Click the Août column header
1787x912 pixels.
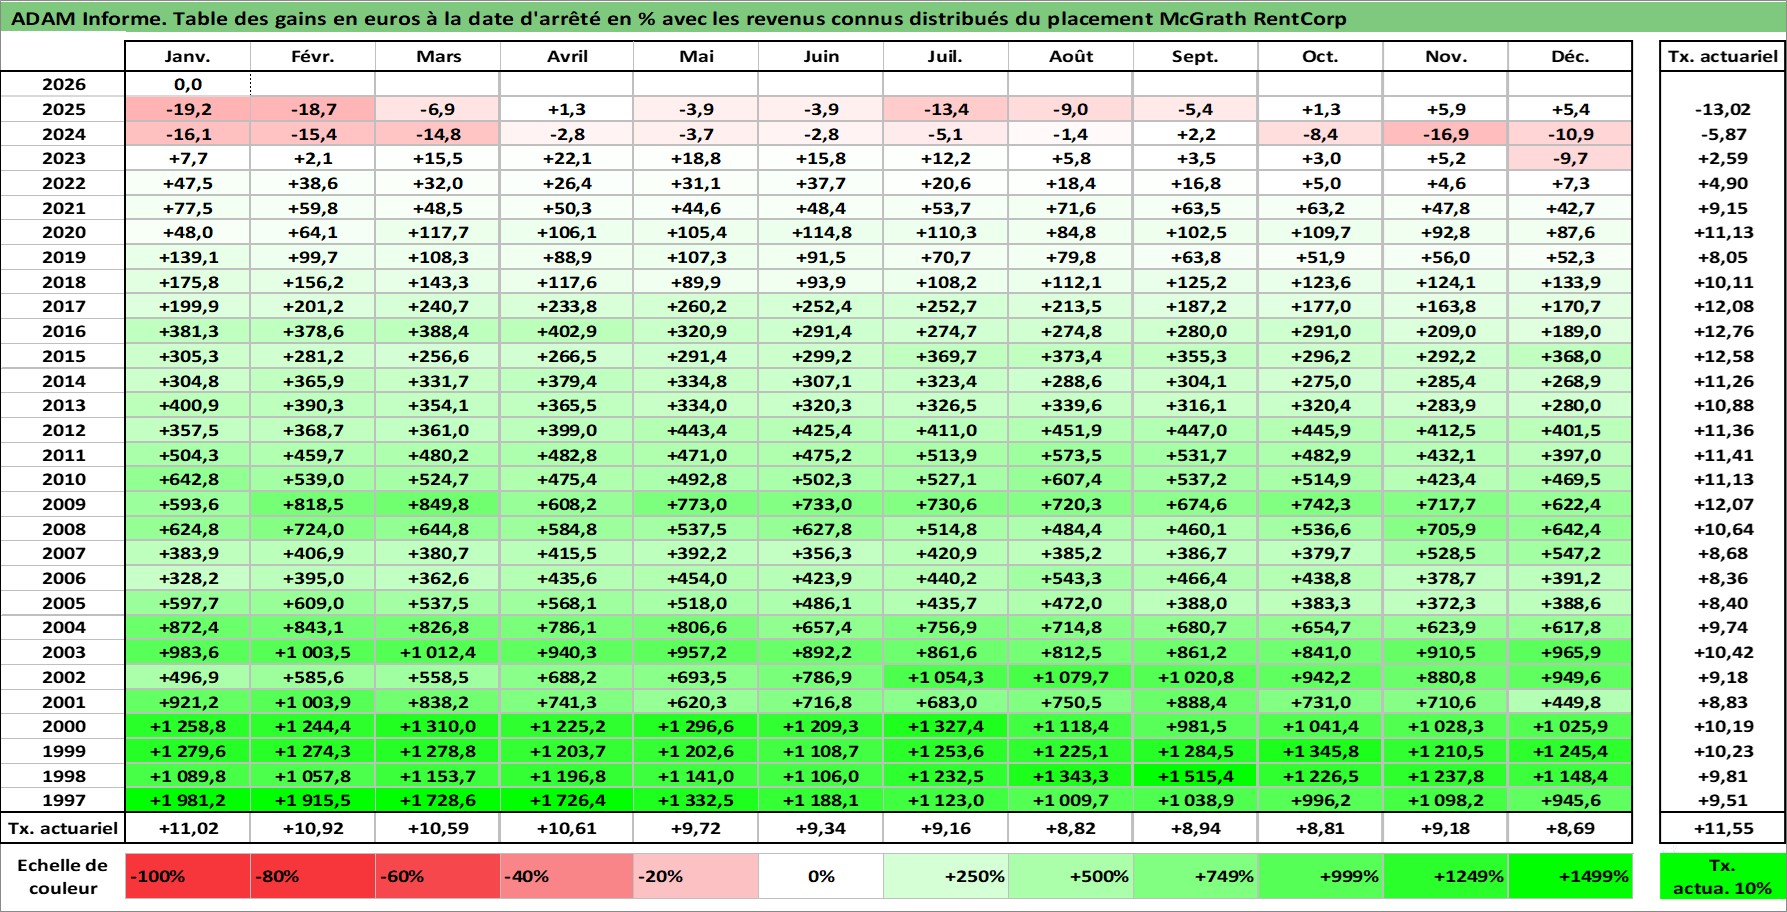point(1071,56)
